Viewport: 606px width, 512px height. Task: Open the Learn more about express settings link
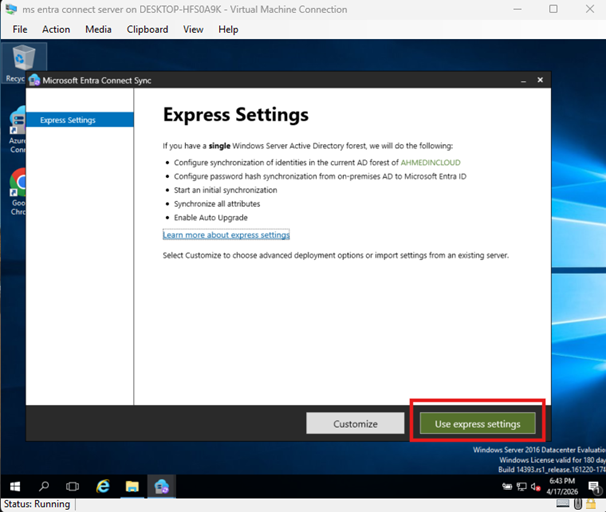click(x=226, y=235)
